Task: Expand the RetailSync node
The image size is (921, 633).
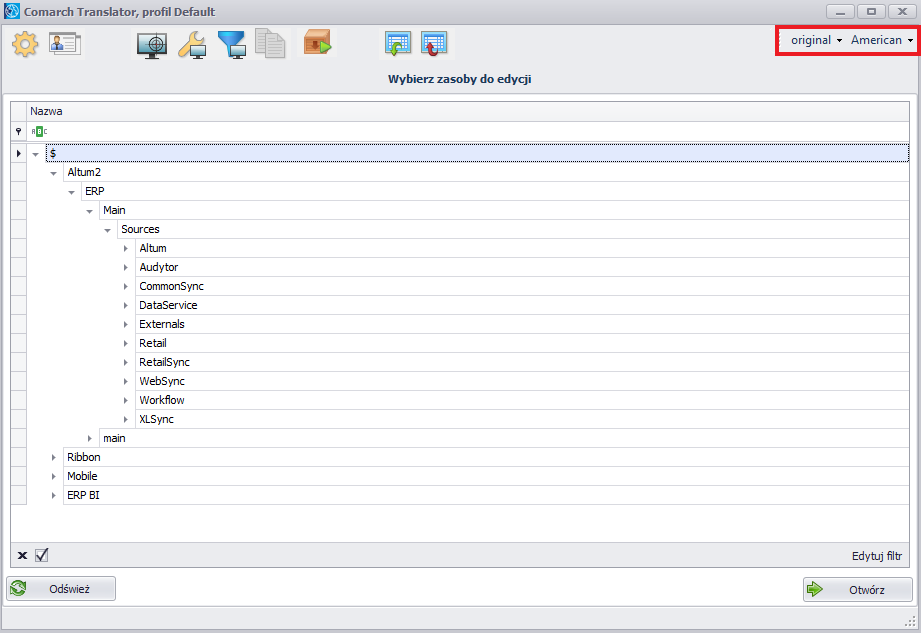Action: click(126, 362)
